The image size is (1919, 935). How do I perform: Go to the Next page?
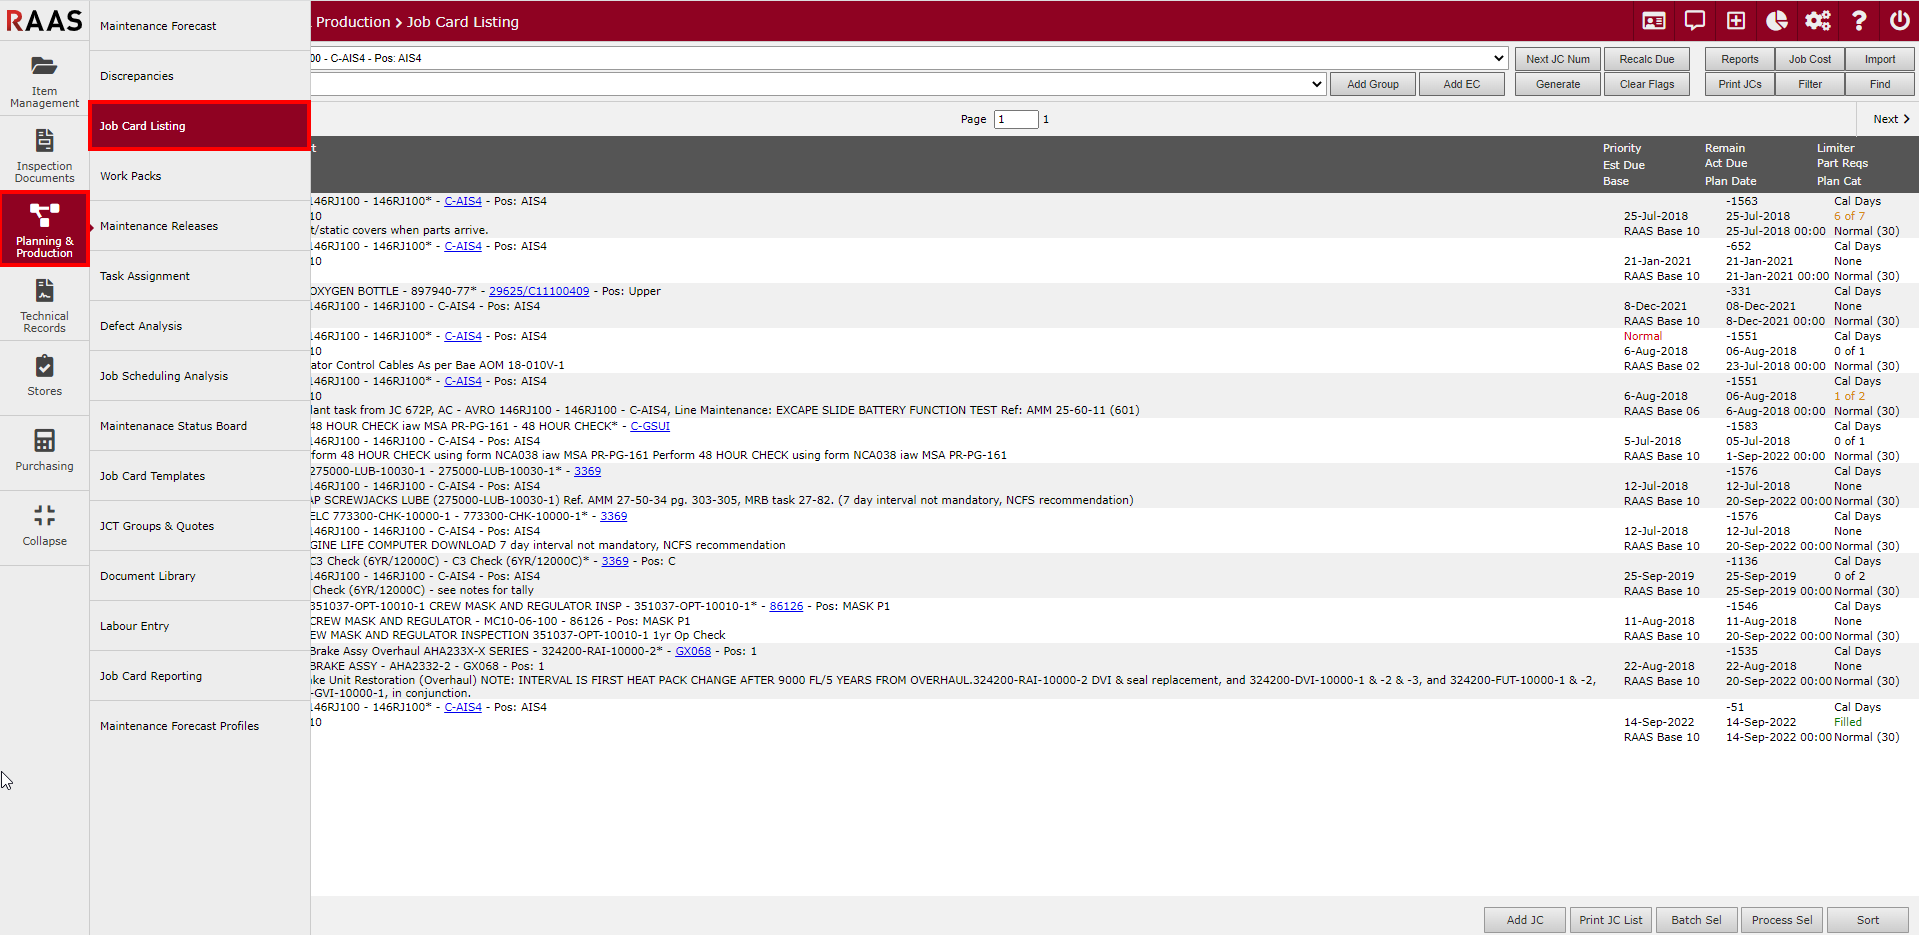pyautogui.click(x=1890, y=119)
